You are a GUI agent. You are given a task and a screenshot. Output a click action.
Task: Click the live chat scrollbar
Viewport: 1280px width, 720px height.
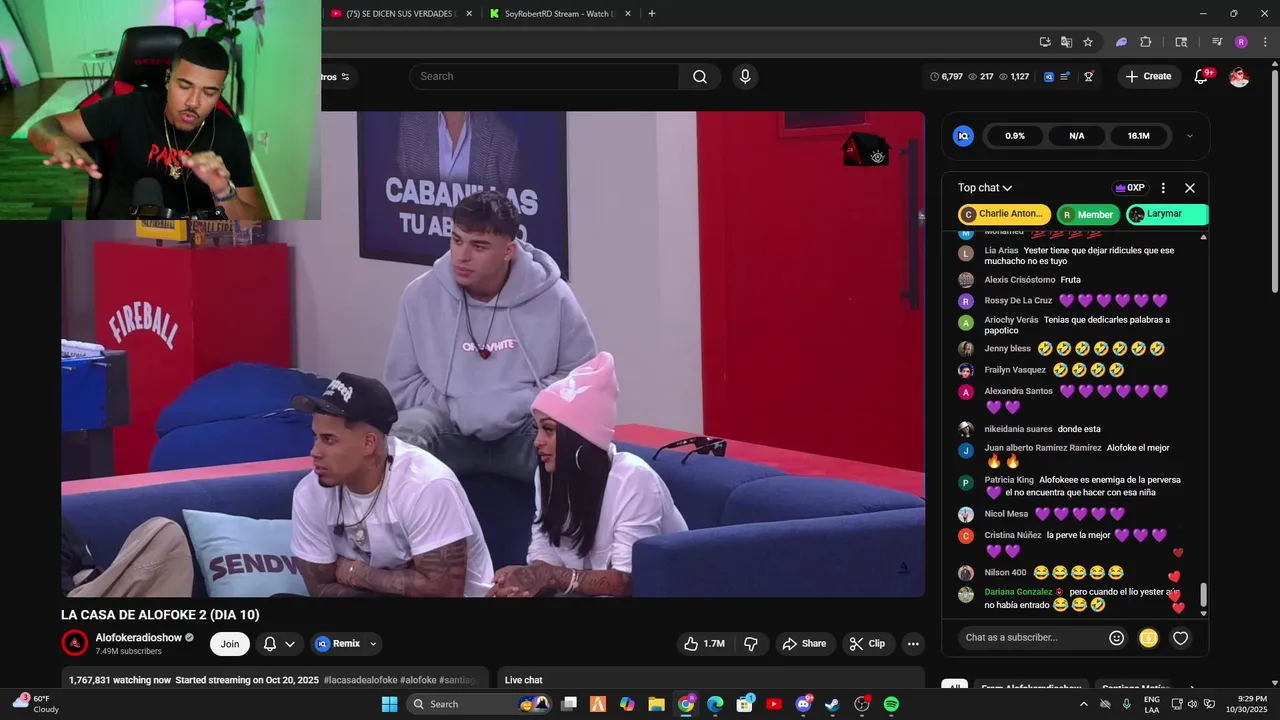pos(1204,596)
